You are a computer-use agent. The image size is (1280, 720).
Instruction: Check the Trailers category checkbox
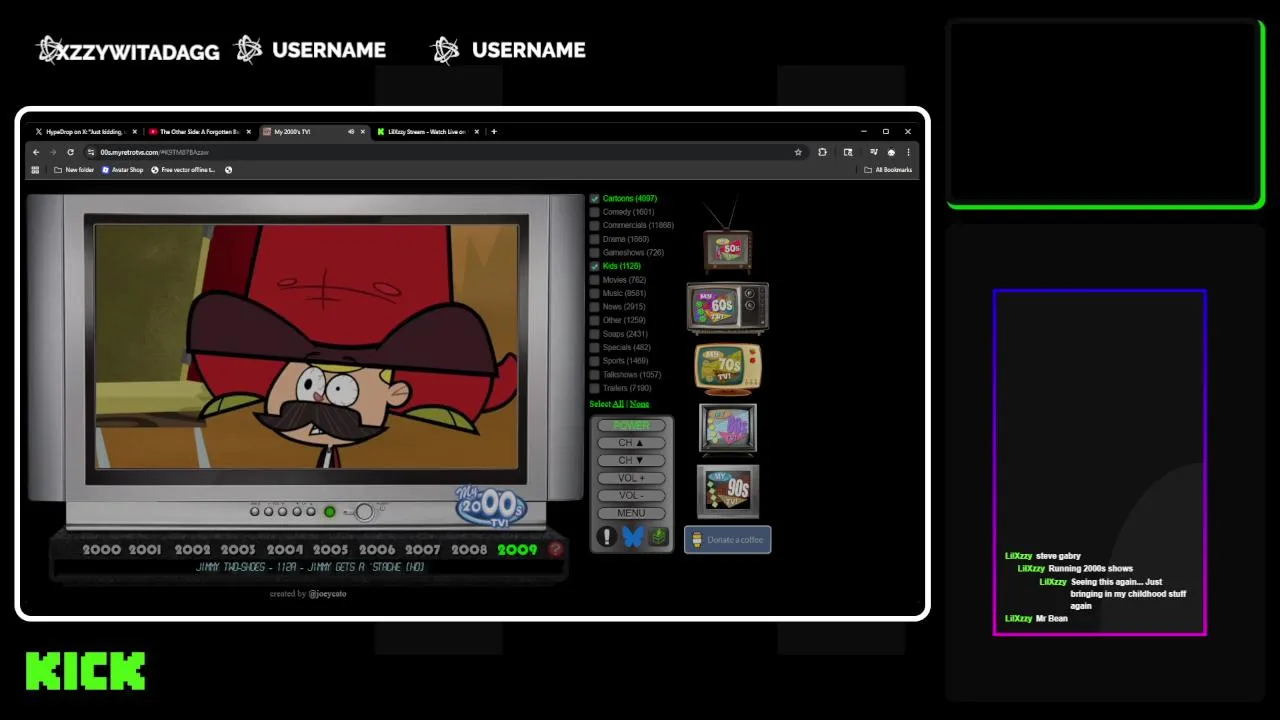(594, 388)
